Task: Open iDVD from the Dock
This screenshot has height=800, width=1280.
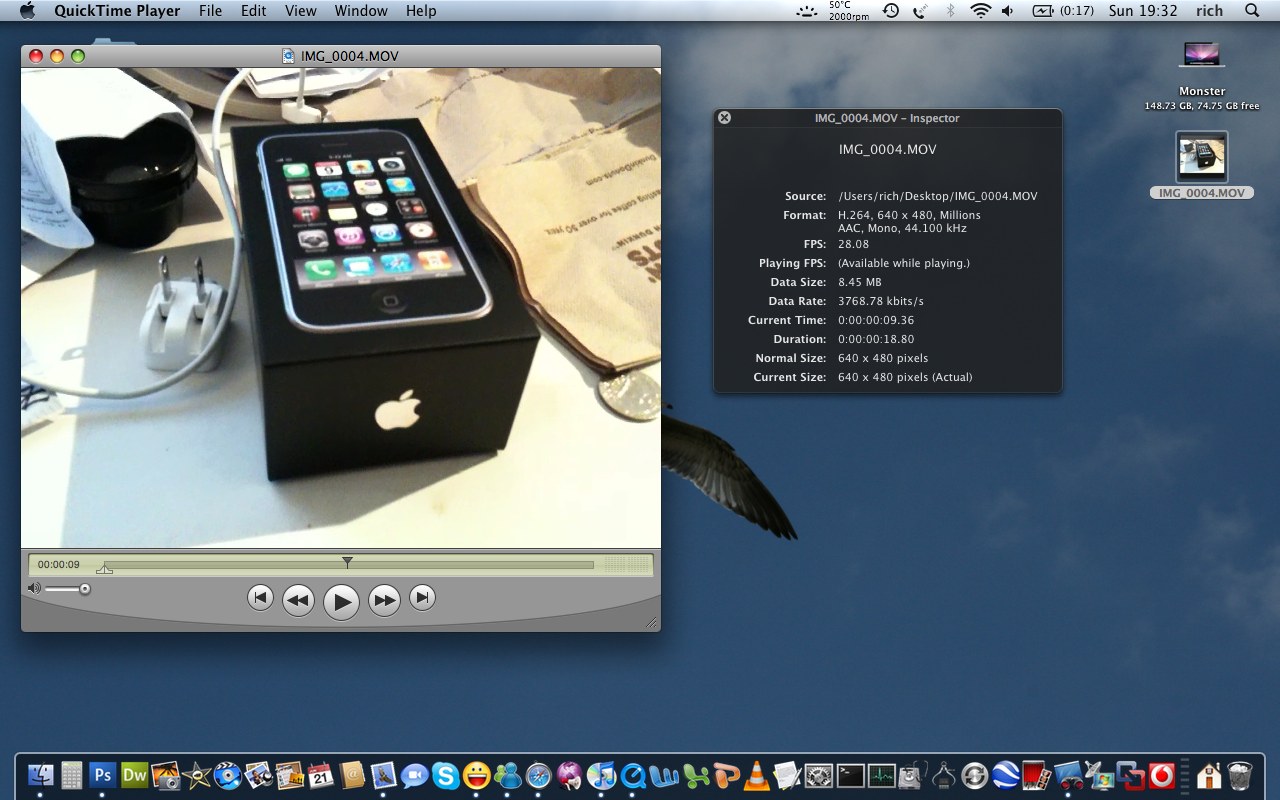Action: pyautogui.click(x=228, y=775)
